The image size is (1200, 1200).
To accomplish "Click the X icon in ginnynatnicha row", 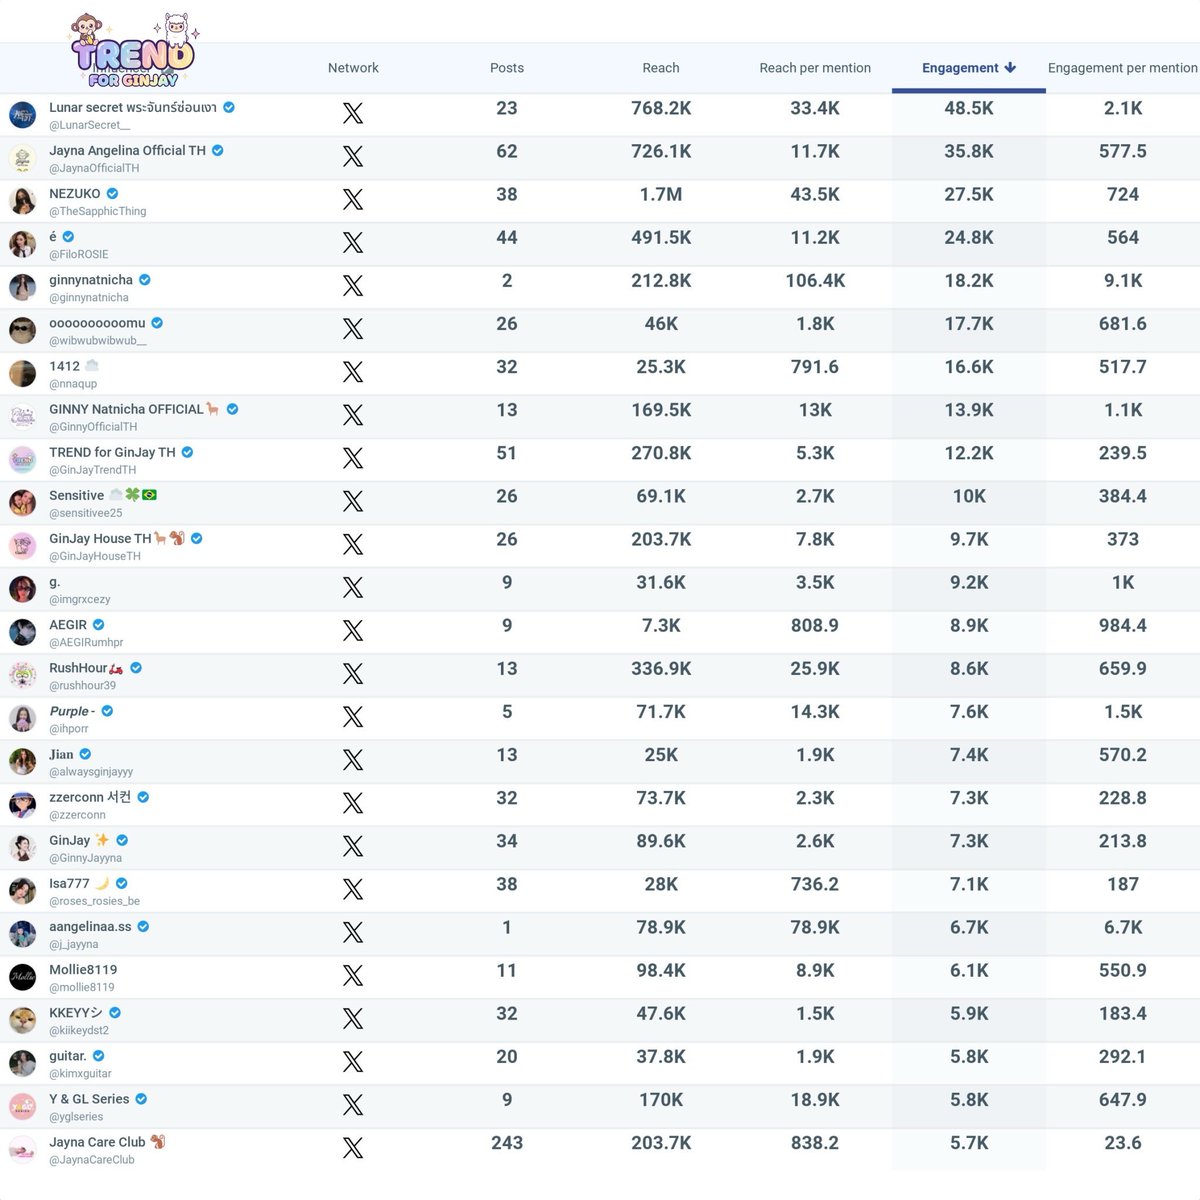I will (353, 285).
